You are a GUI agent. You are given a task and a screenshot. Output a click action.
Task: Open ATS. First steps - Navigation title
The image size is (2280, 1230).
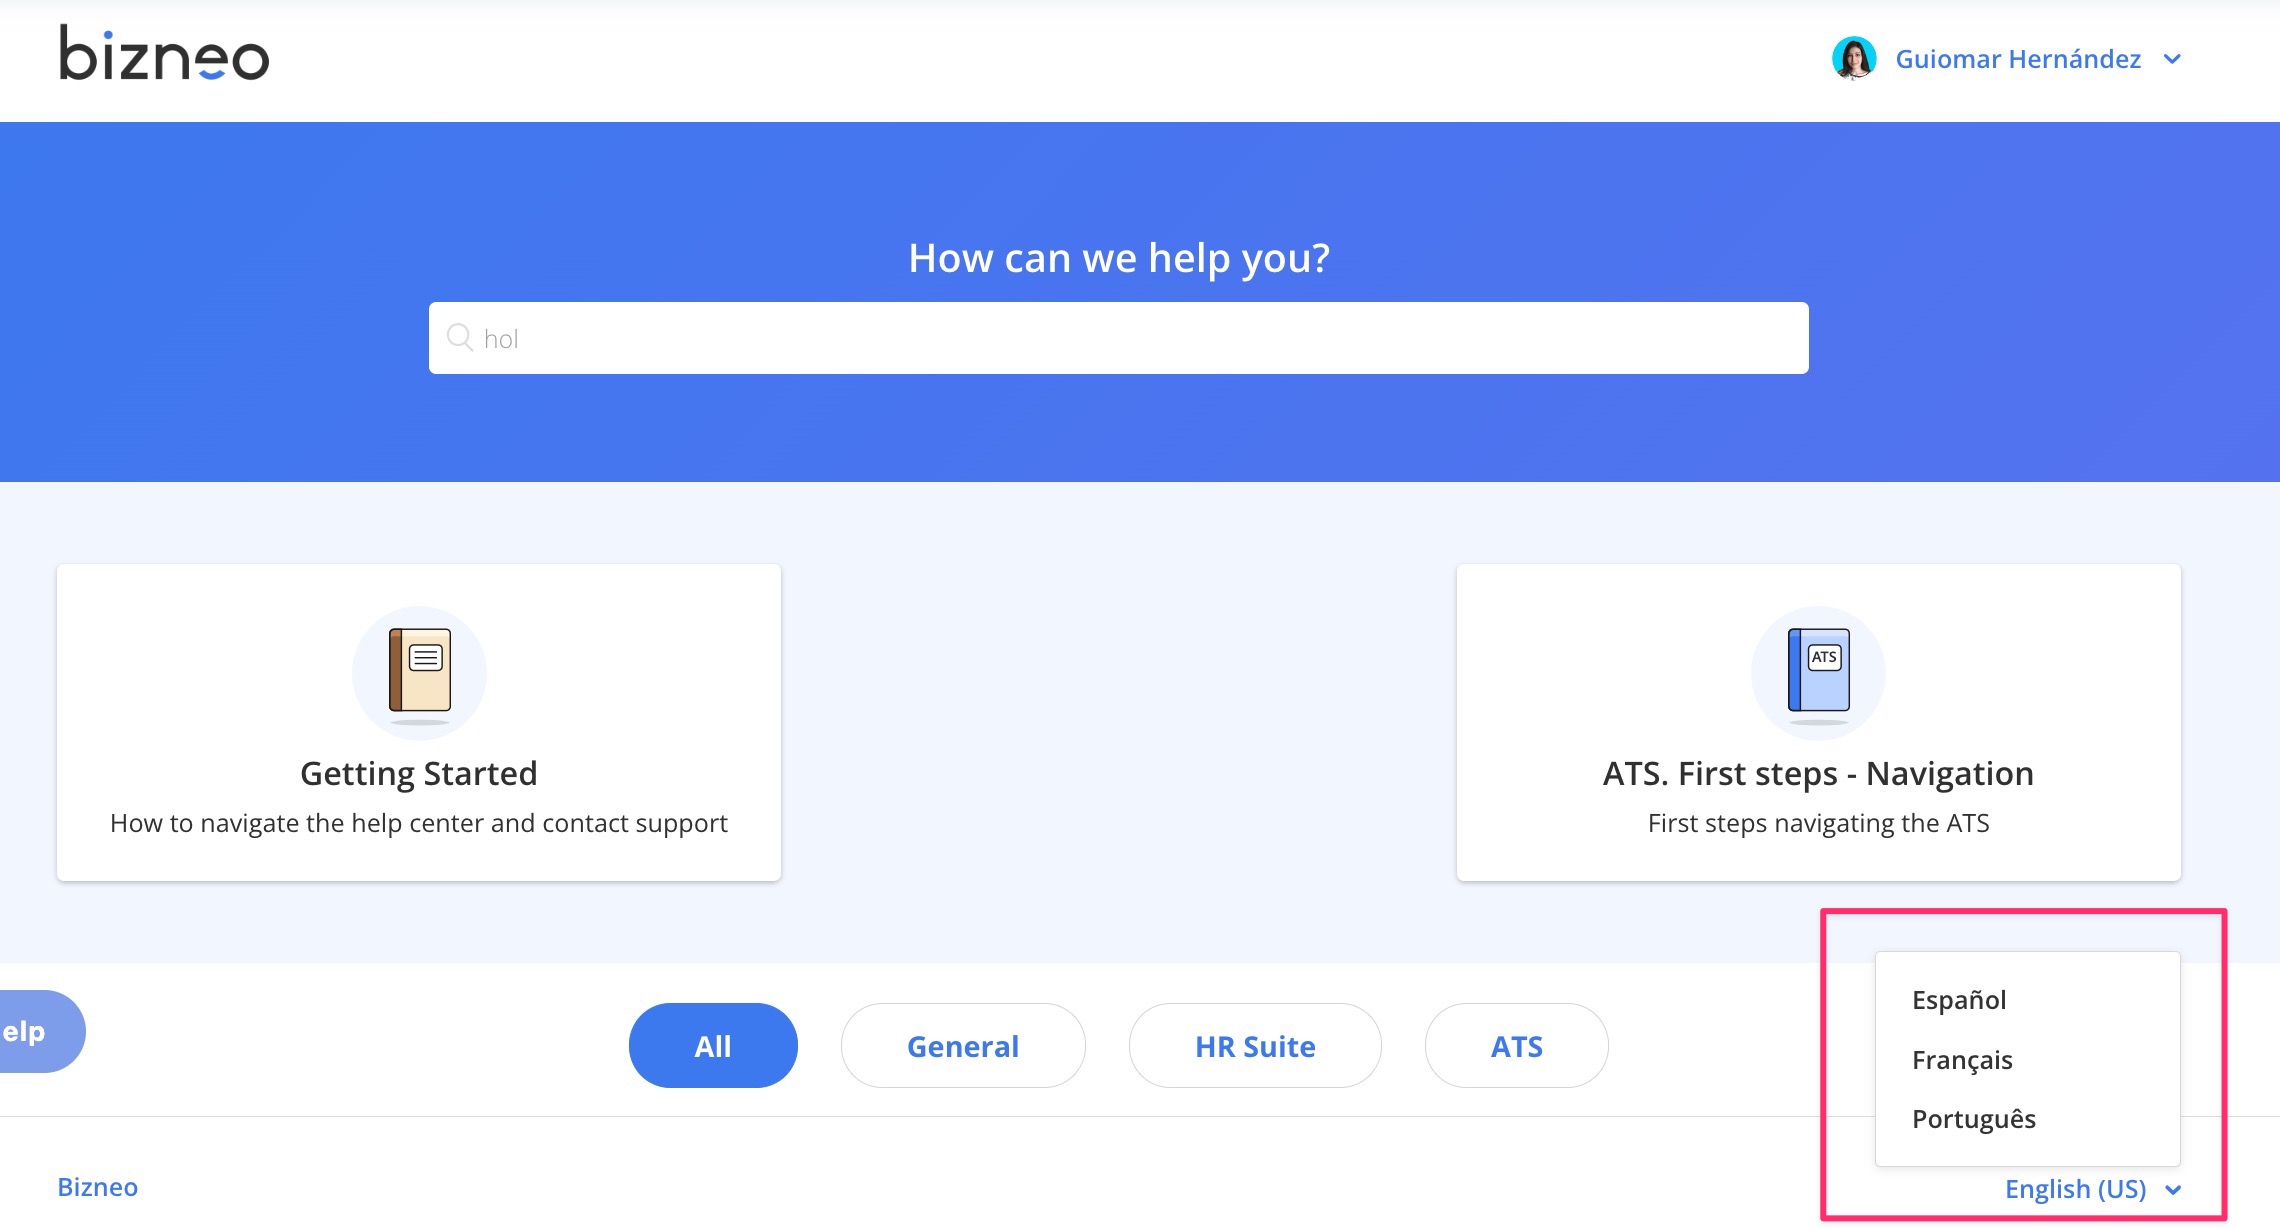click(1818, 773)
